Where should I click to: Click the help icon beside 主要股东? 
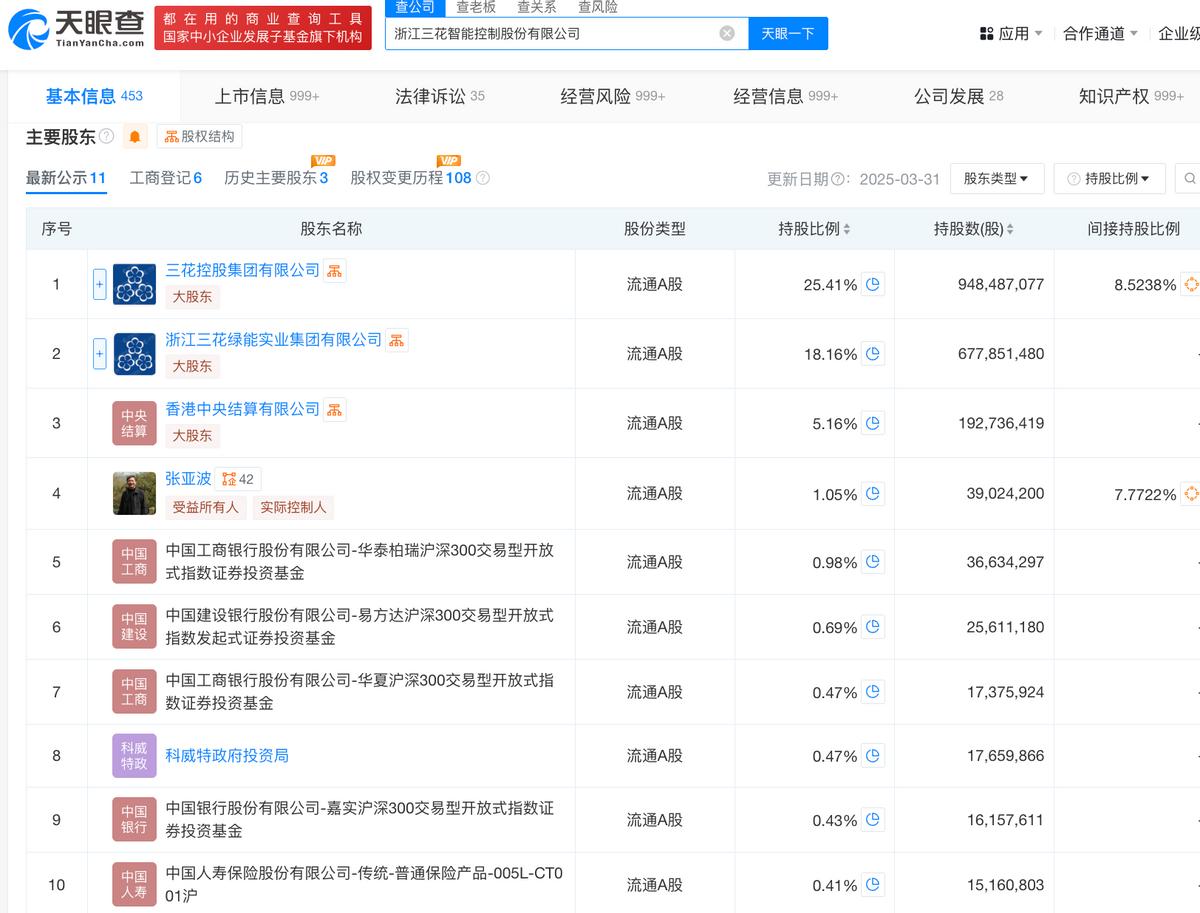click(106, 136)
